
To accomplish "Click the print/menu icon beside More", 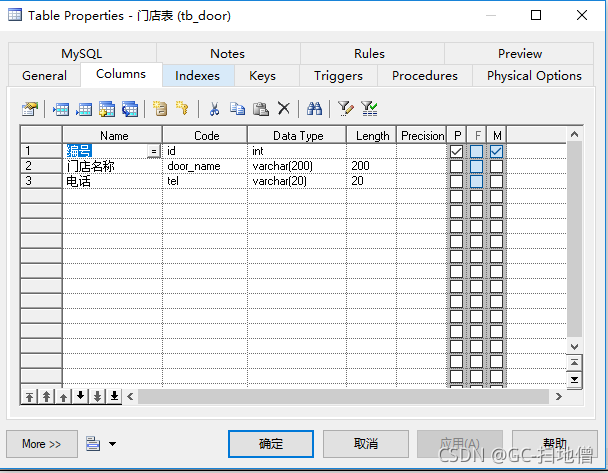I will pyautogui.click(x=93, y=444).
